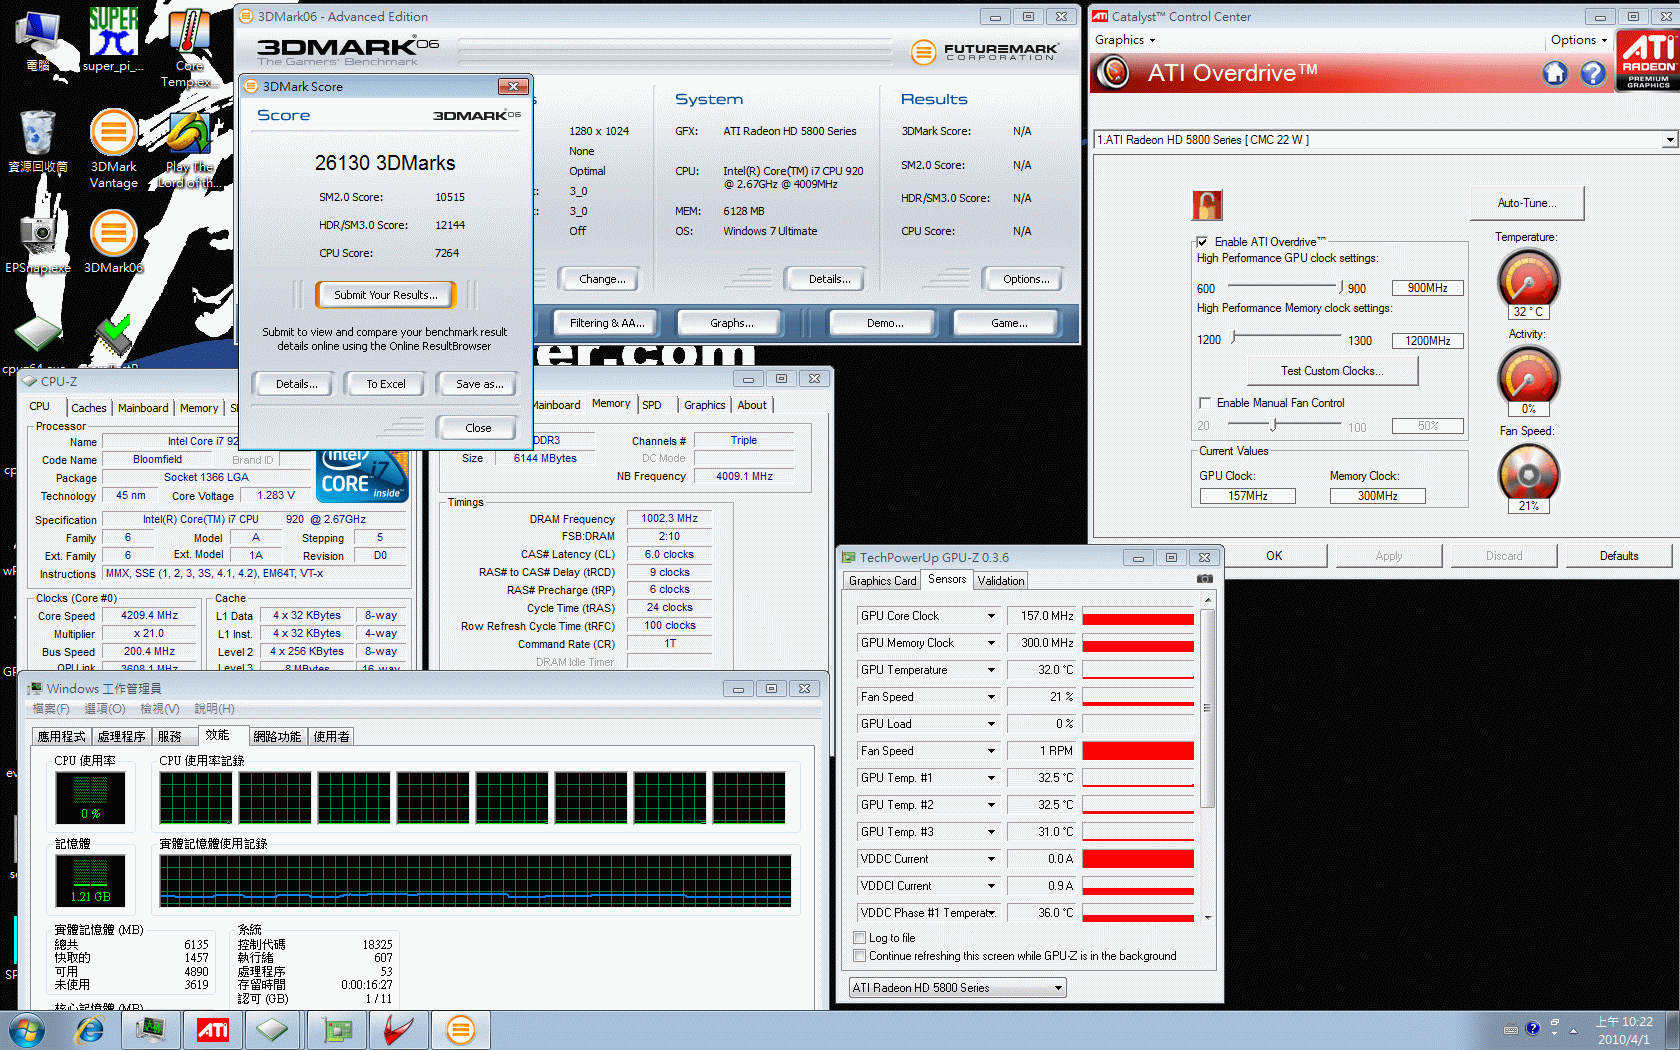Screen dimensions: 1680x1050
Task: Open GPU-Z card selector dropdown
Action: pos(957,988)
